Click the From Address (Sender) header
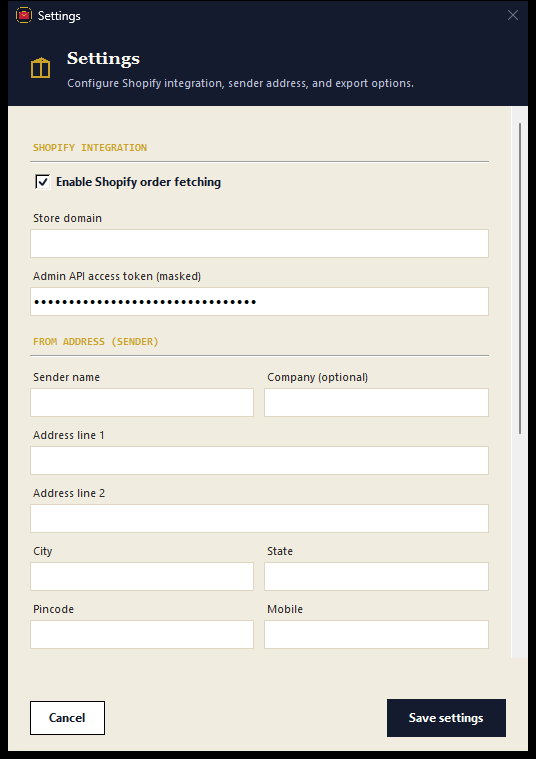This screenshot has width=536, height=759. [x=96, y=342]
